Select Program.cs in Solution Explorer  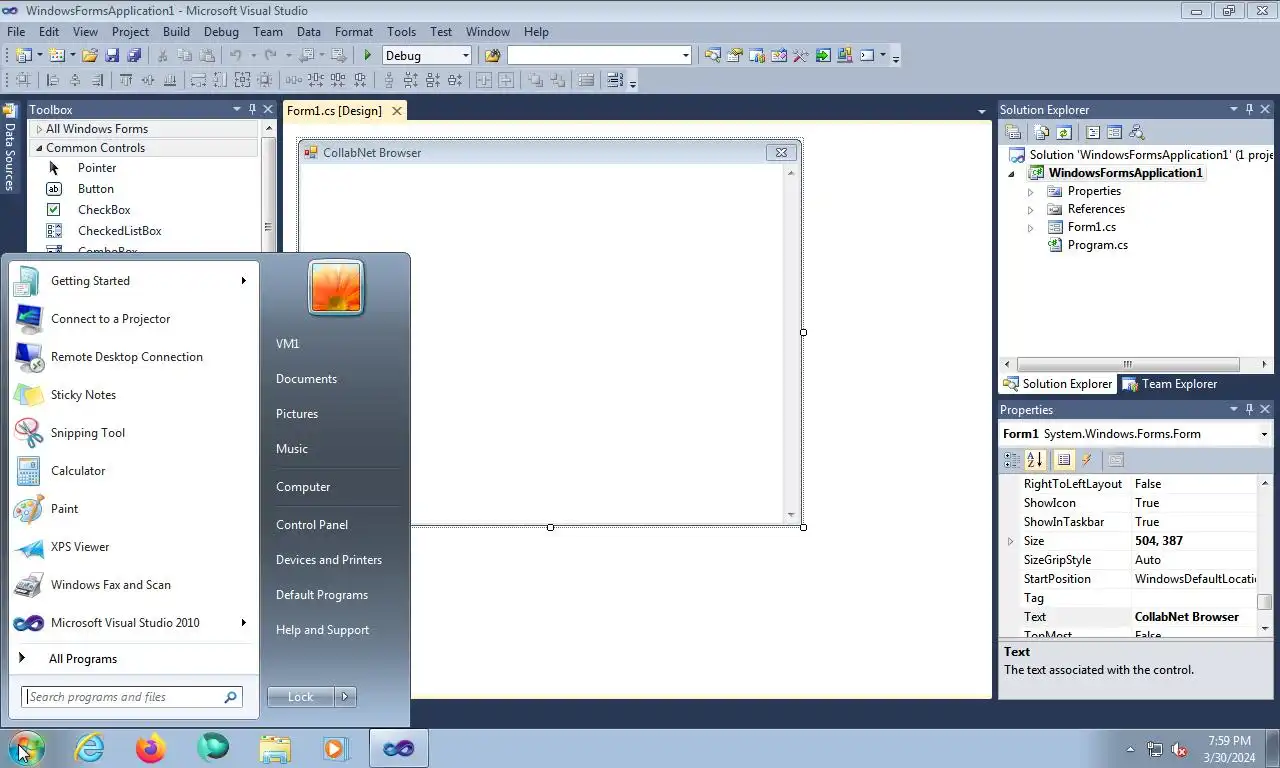[x=1097, y=245]
